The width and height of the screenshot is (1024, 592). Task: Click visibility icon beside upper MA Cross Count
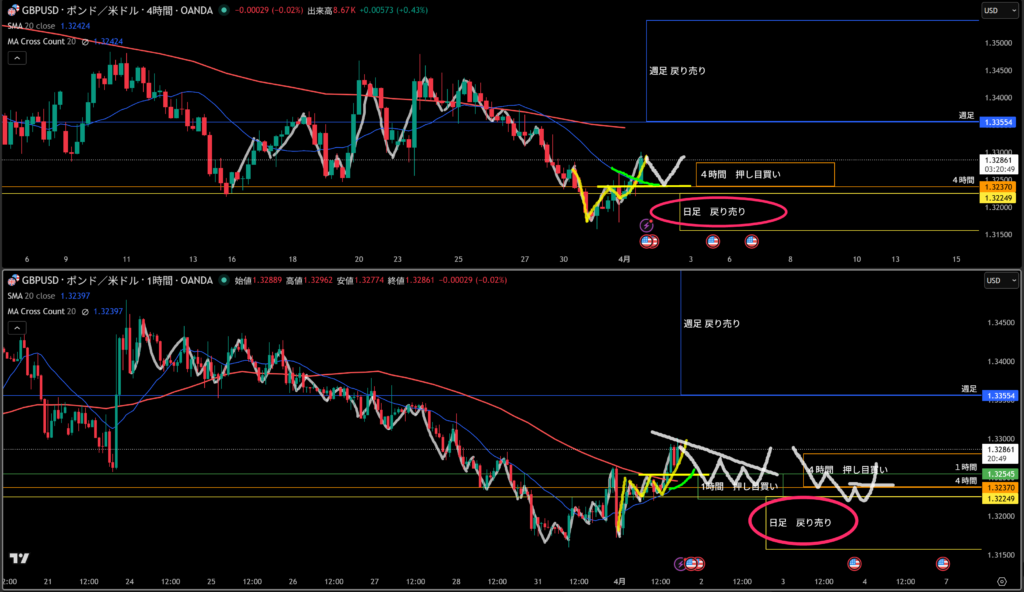point(86,42)
